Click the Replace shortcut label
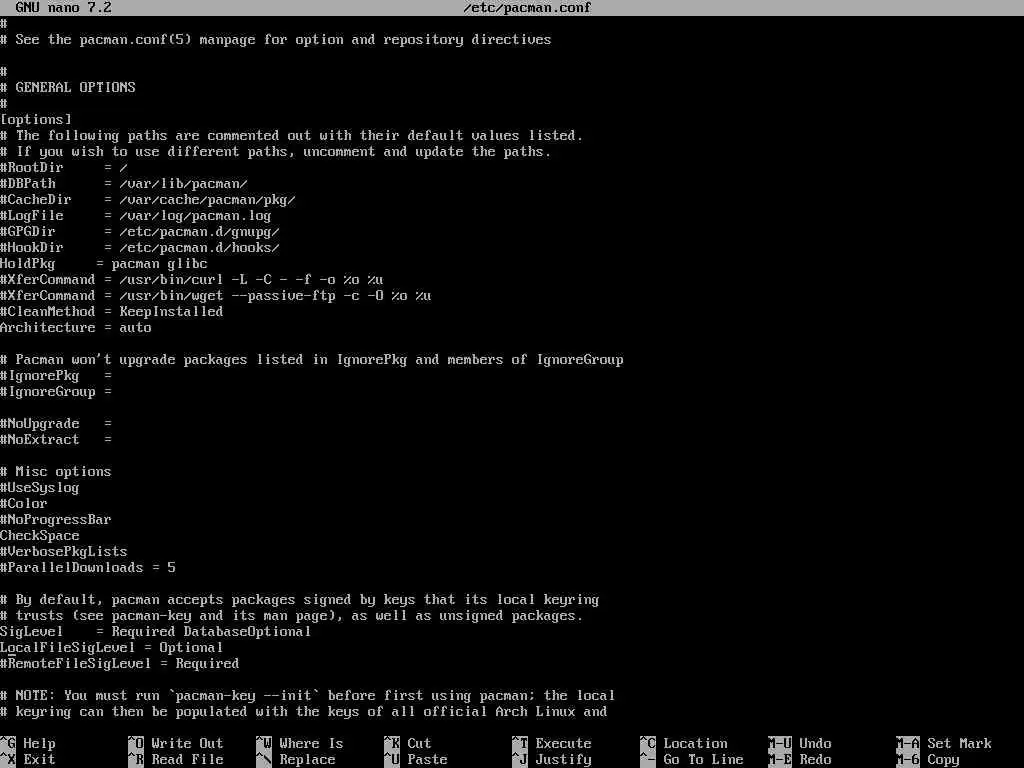This screenshot has height=768, width=1024. (307, 760)
